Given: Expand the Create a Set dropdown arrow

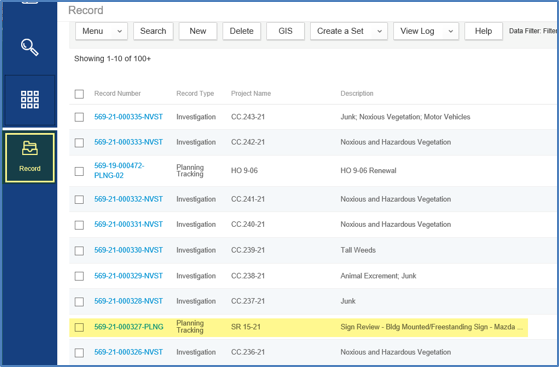Looking at the screenshot, I should click(379, 31).
